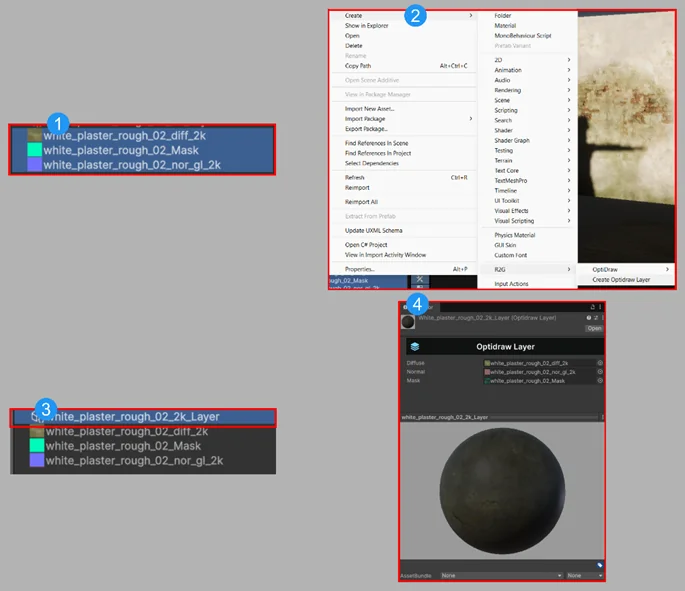
Task: Click the green Mask texture thumbnail in the selected group
Action: point(35,150)
